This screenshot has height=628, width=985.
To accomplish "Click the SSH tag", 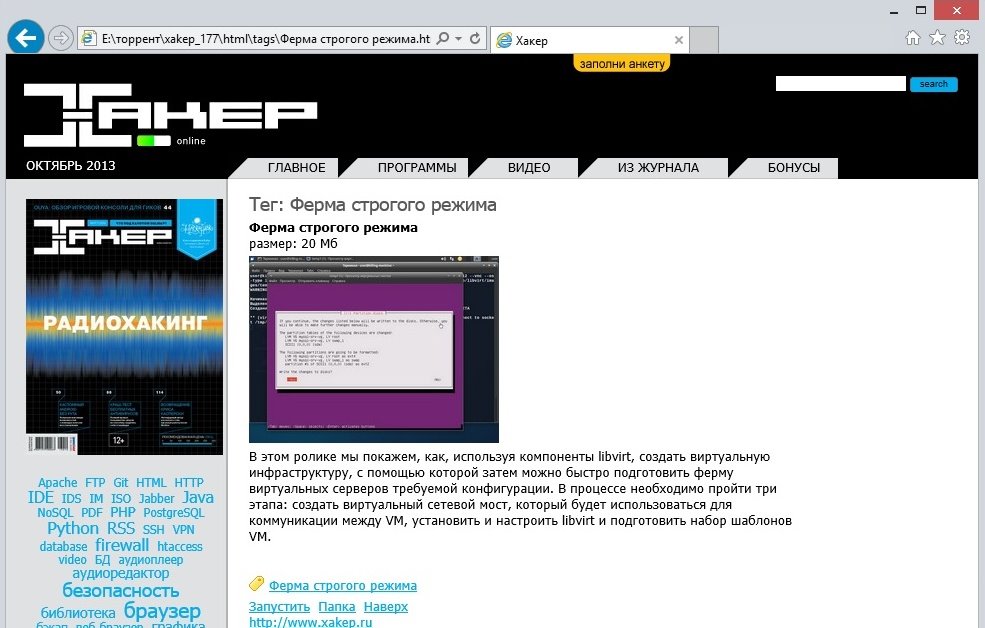I will point(153,529).
